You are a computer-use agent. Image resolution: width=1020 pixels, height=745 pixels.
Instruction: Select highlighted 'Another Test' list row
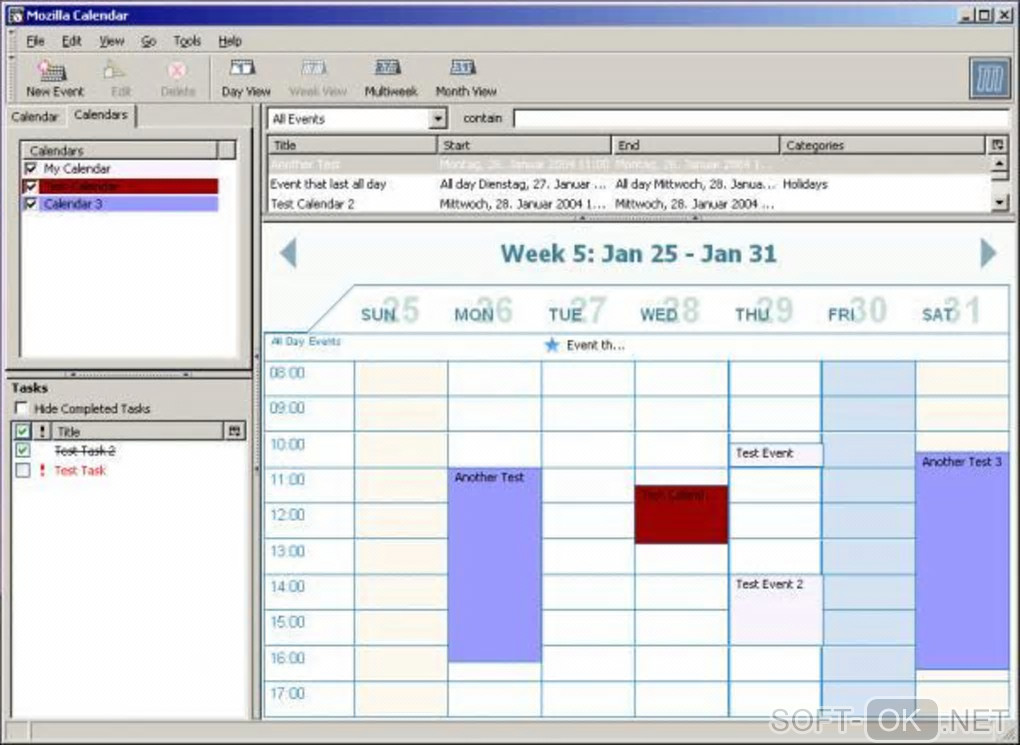click(628, 164)
